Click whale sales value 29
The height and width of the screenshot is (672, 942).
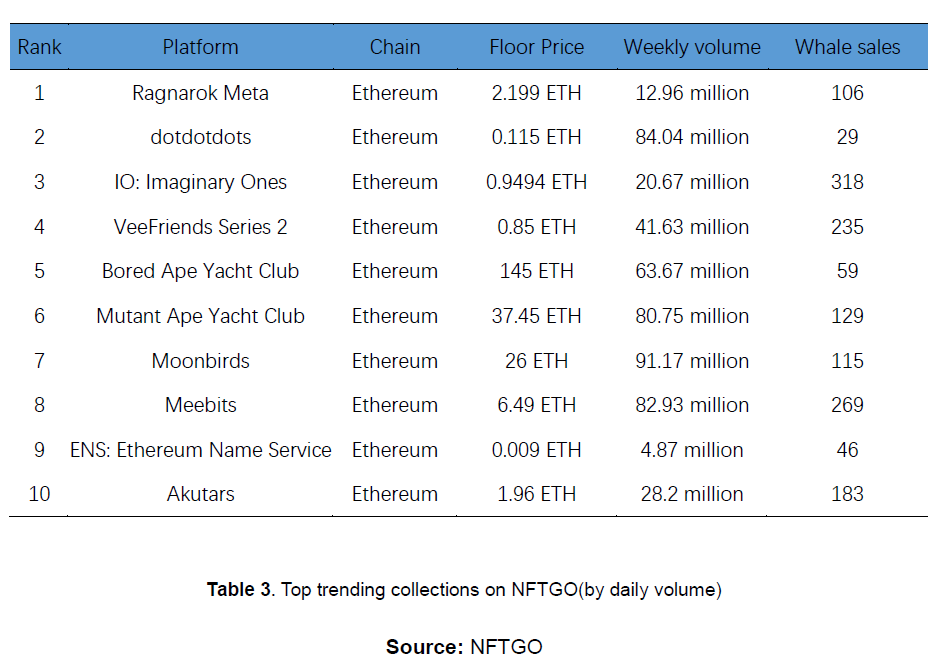point(848,137)
